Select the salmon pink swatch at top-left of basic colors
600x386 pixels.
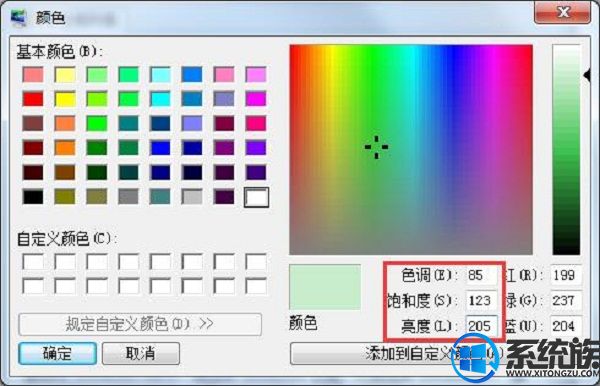pyautogui.click(x=33, y=74)
